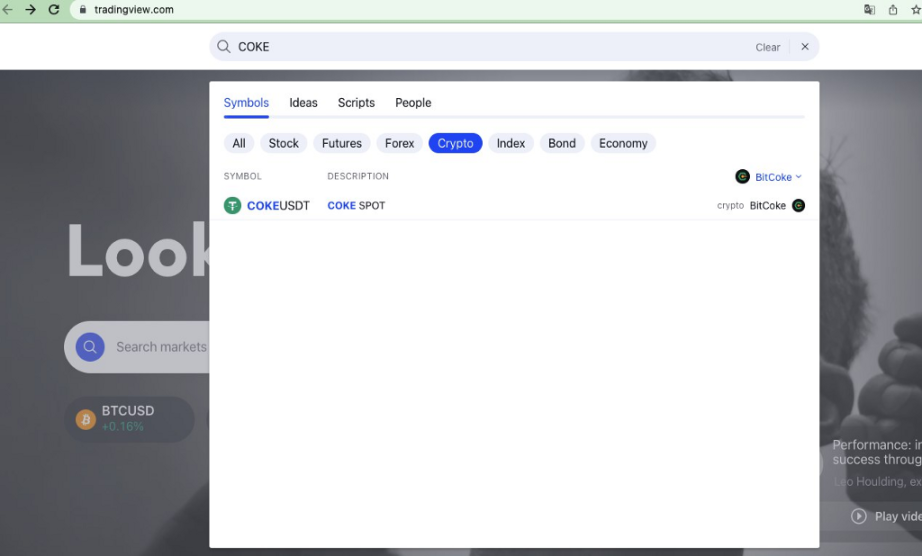Reload the page with the refresh icon
The image size is (922, 556).
[x=54, y=9]
